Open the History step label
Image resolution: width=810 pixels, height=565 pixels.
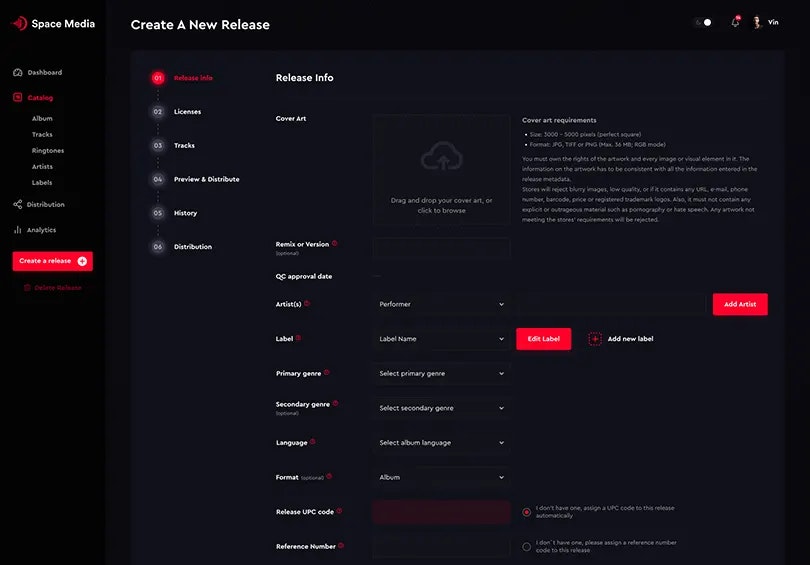(x=185, y=213)
